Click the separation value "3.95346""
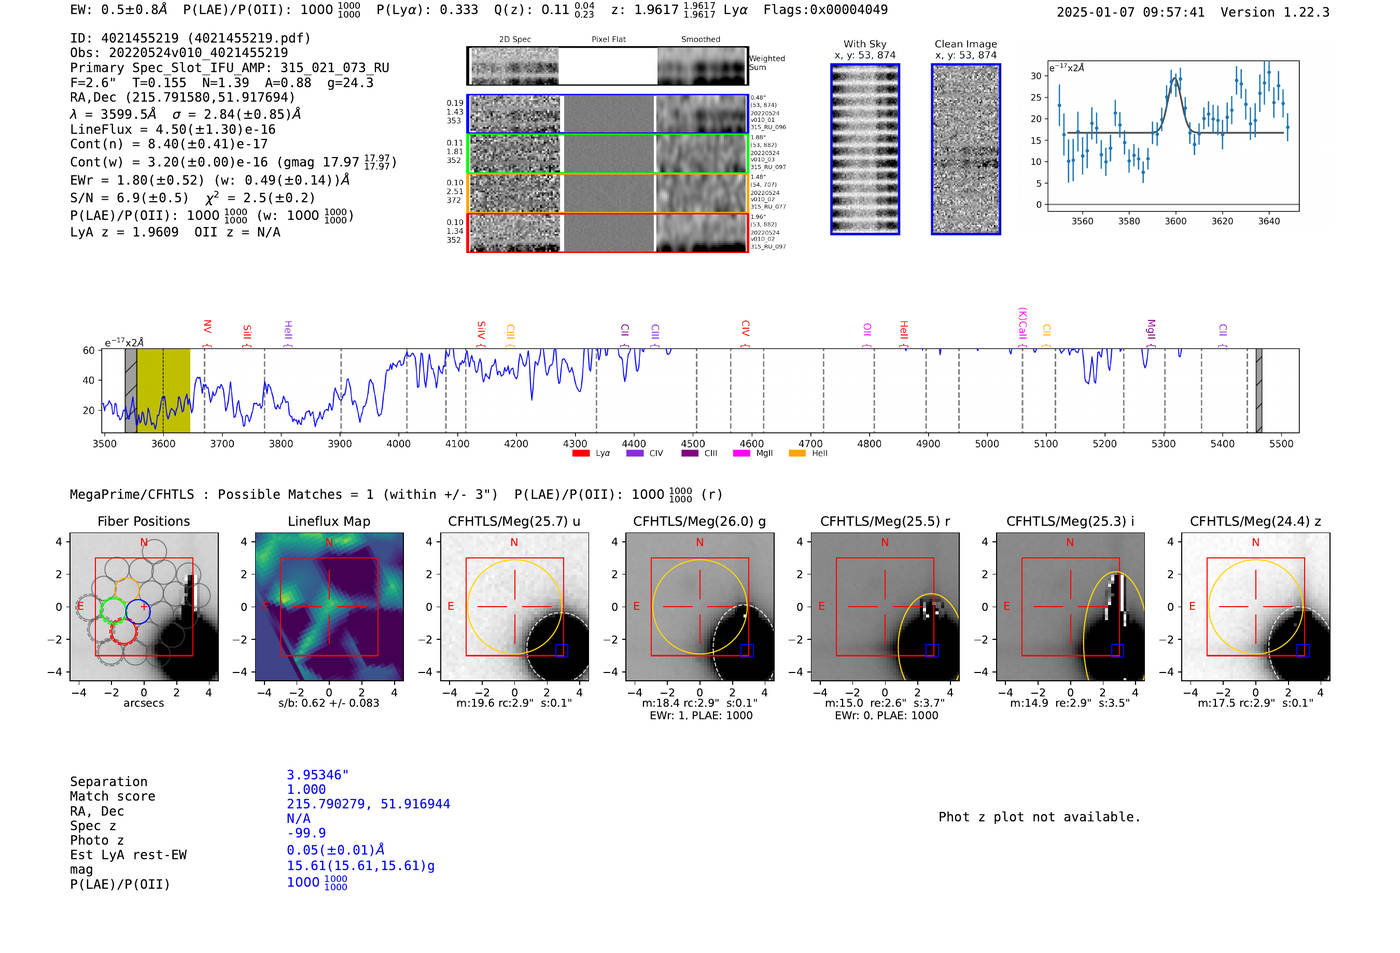 318,775
